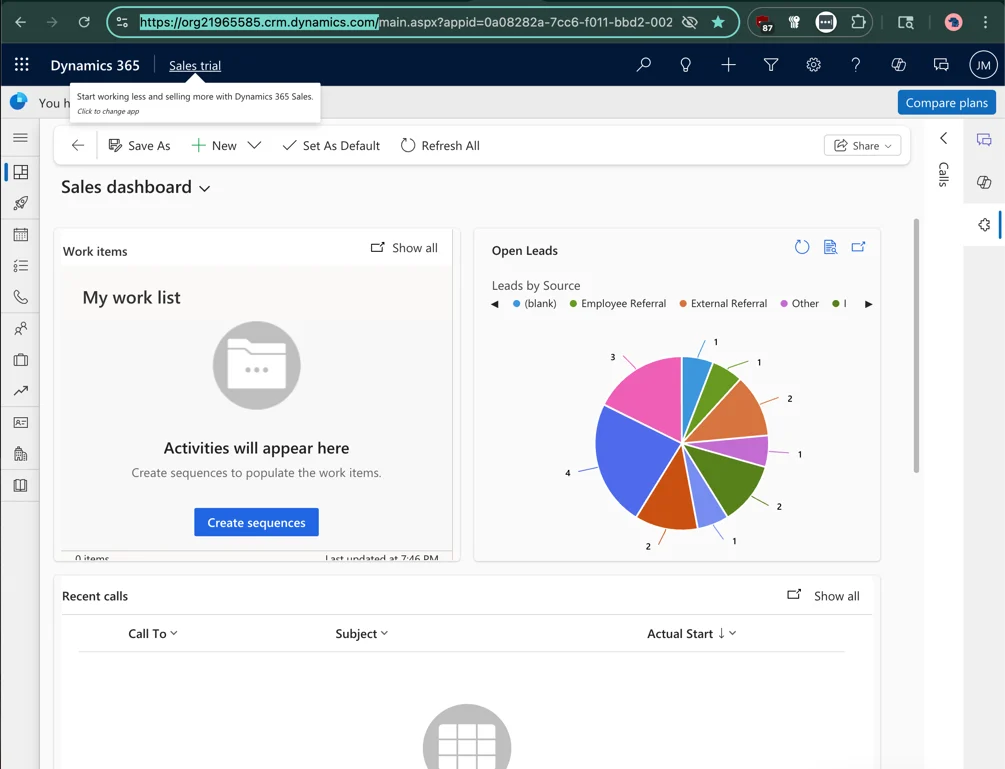Refresh the Open Leads chart
Screen dimensions: 1005x769
pos(802,246)
